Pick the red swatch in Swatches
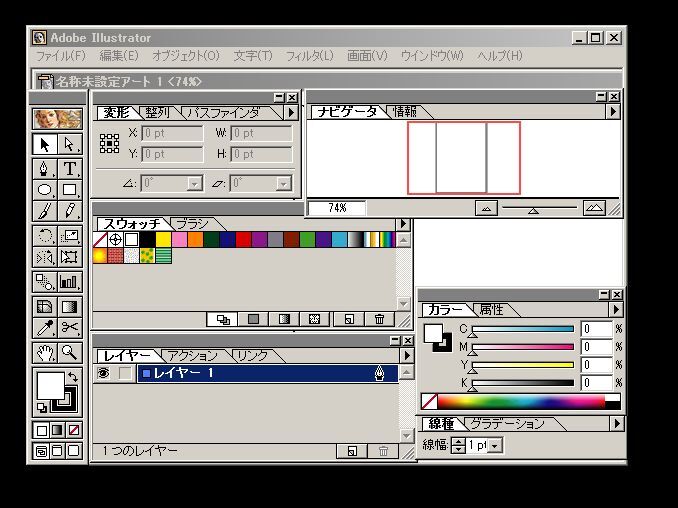 (243, 240)
